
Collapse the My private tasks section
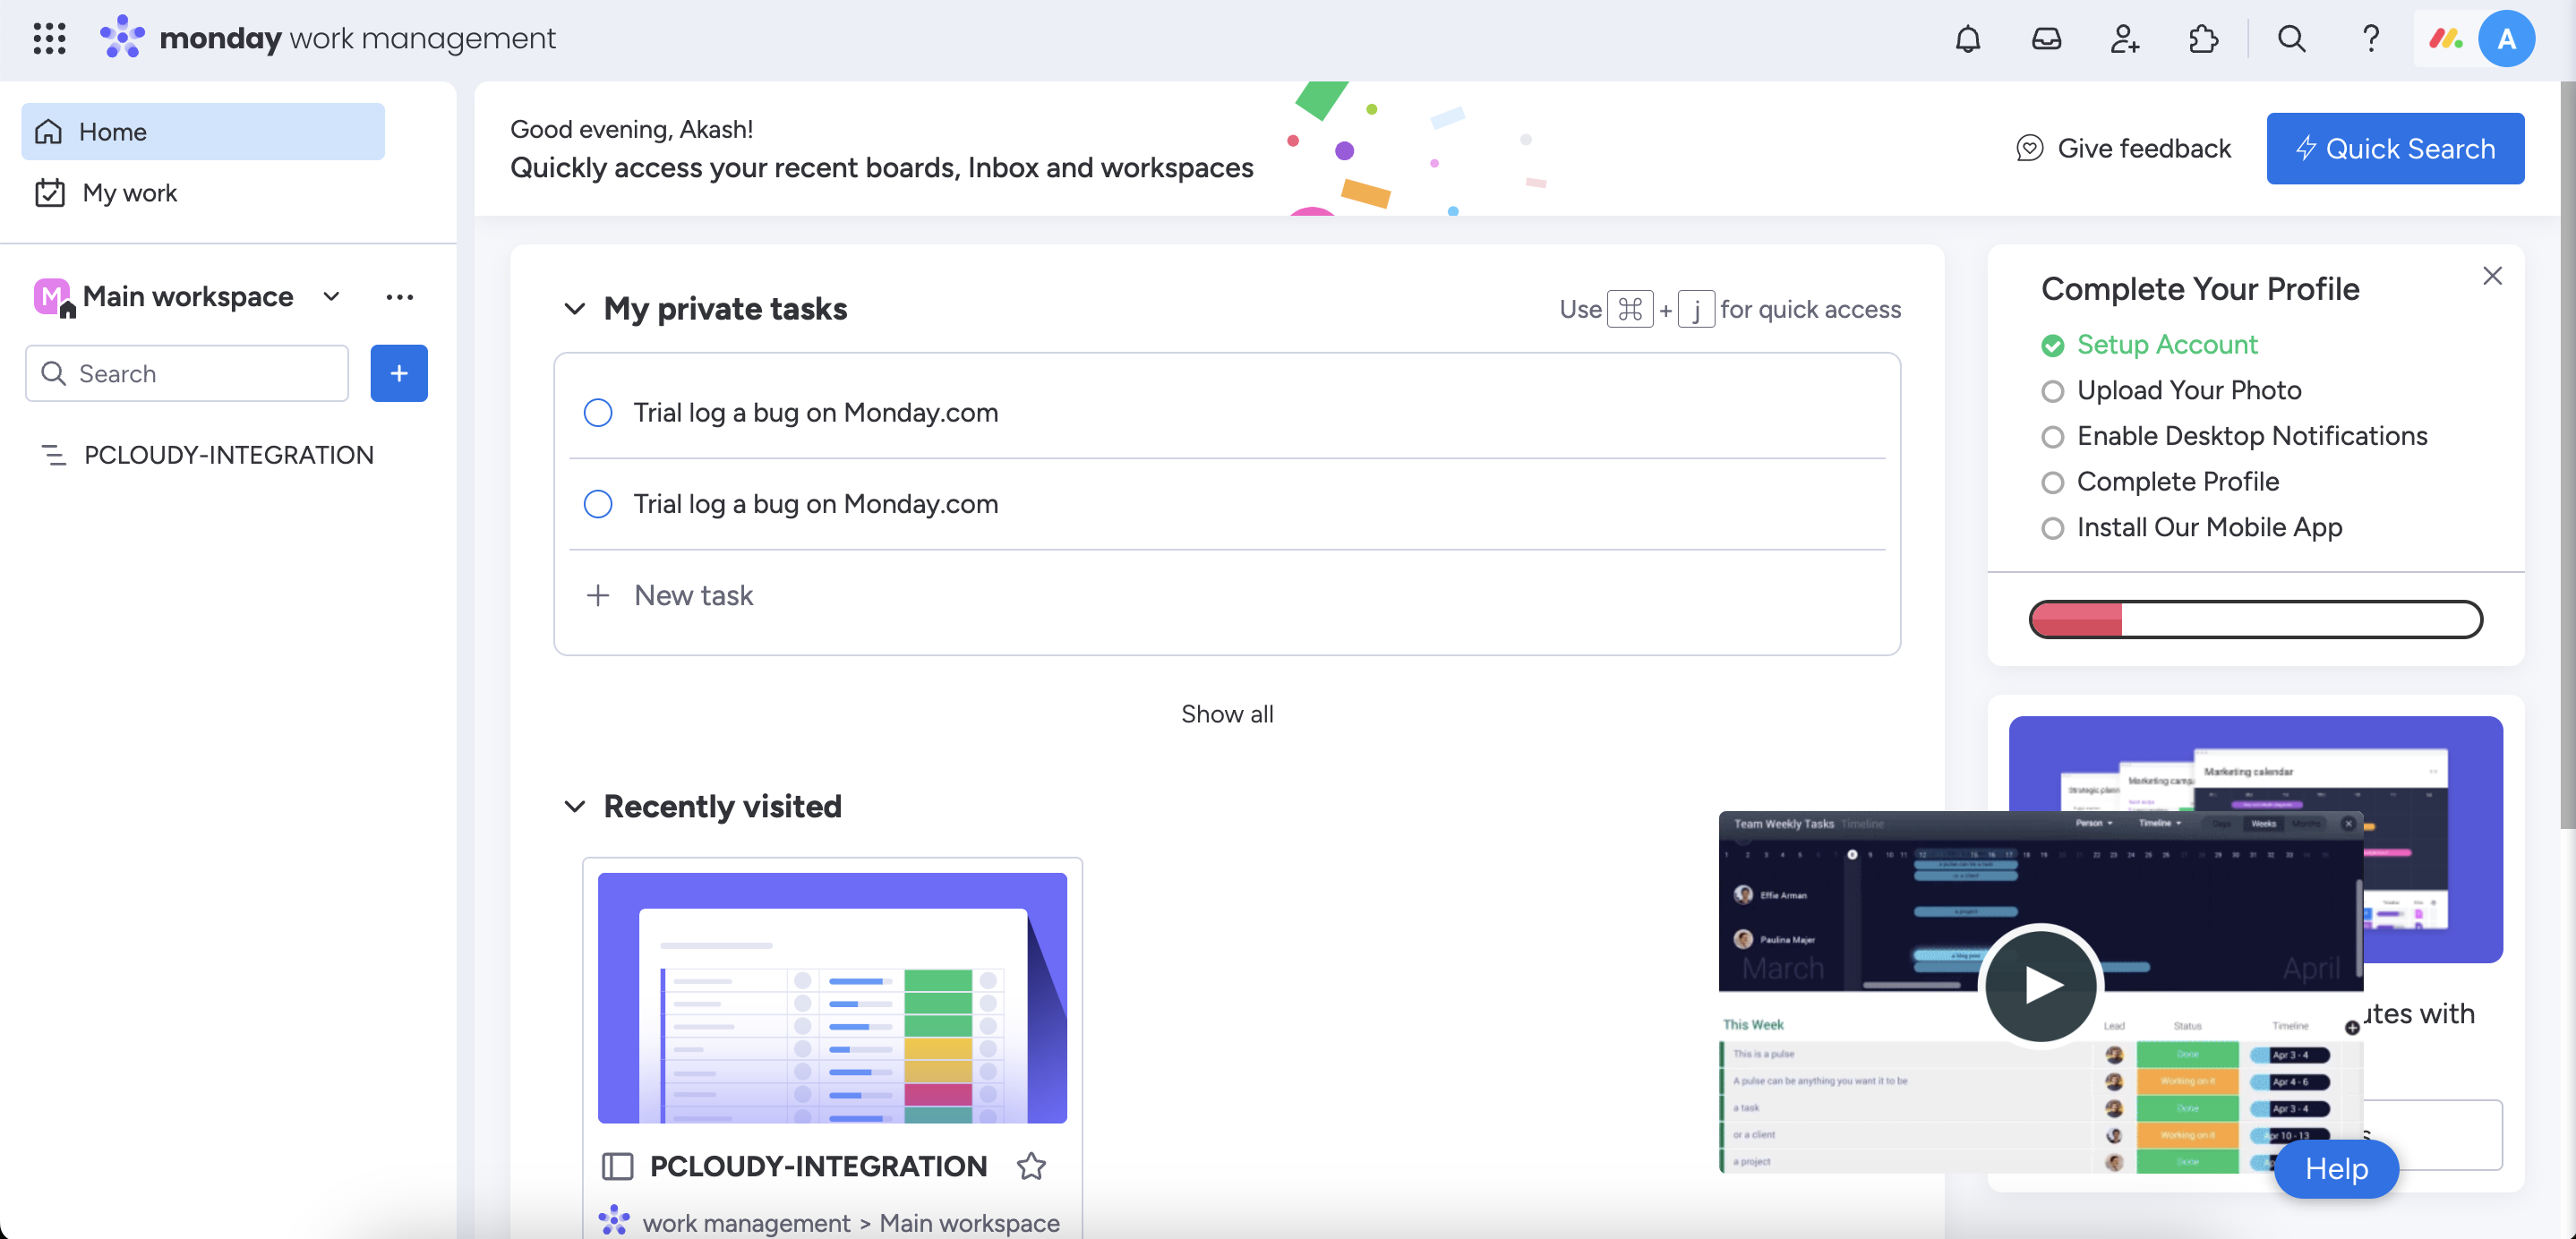pyautogui.click(x=575, y=309)
